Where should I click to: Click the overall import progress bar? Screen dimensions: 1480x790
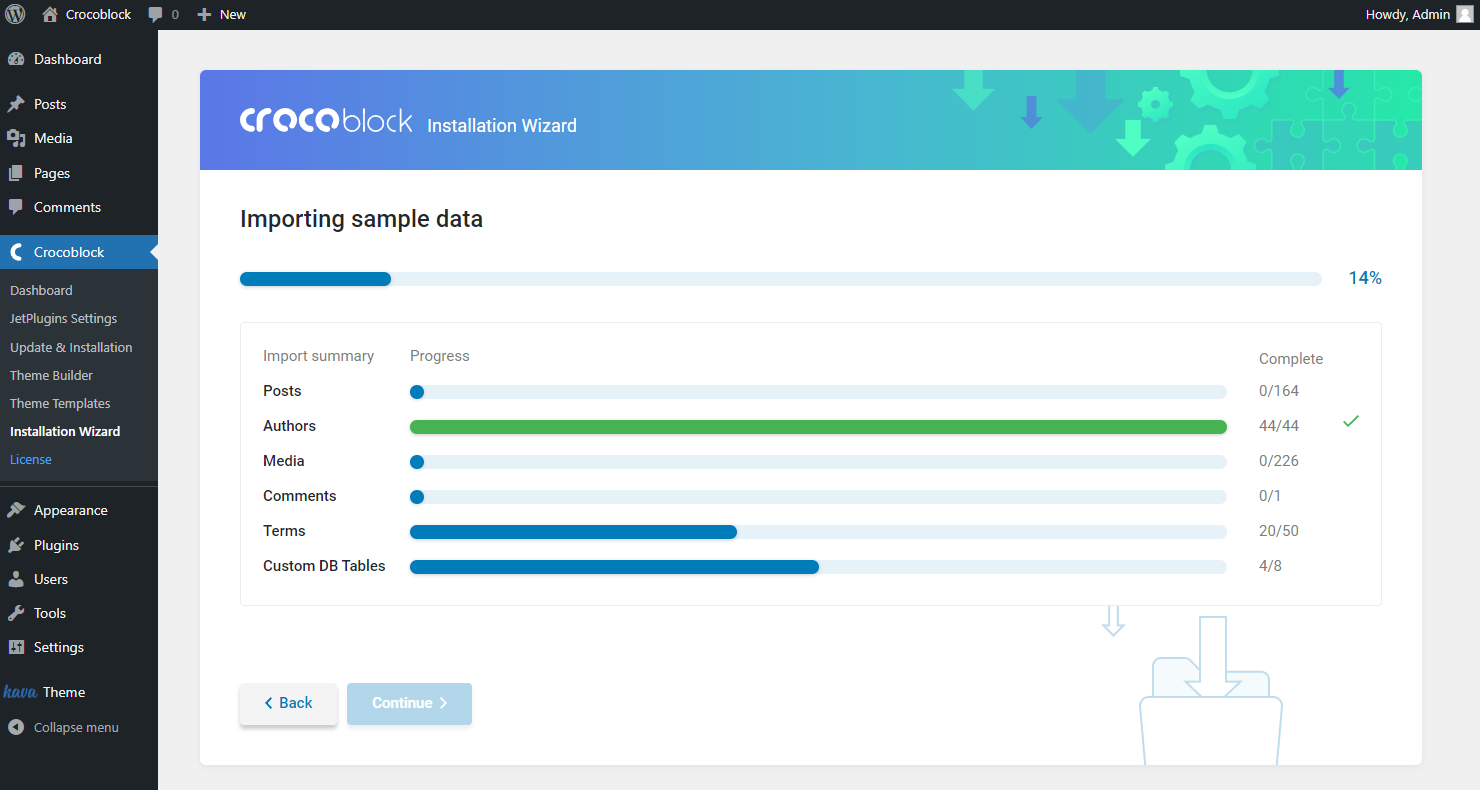coord(781,279)
